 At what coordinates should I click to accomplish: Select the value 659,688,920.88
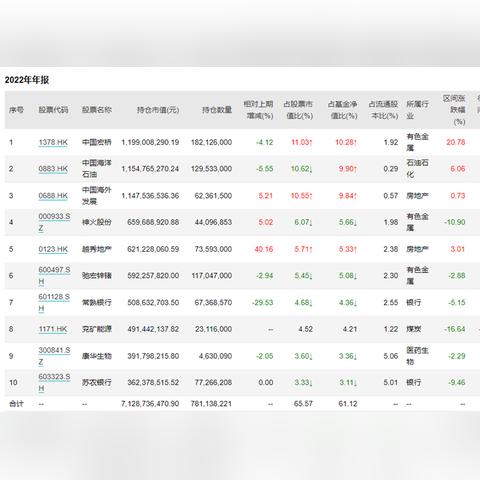click(153, 222)
